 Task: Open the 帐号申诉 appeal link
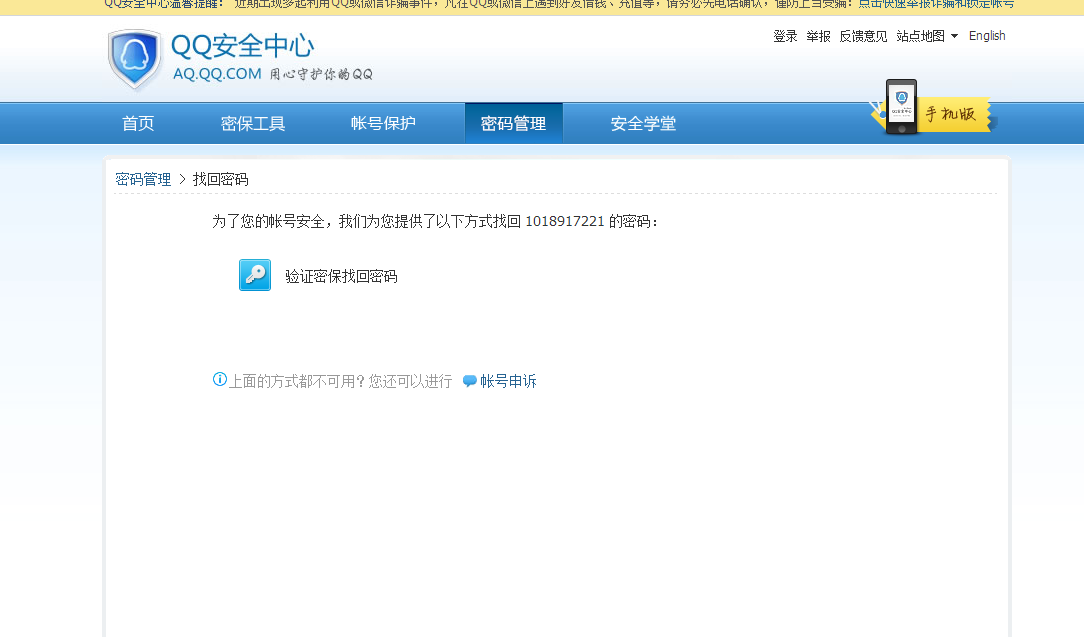pos(508,381)
